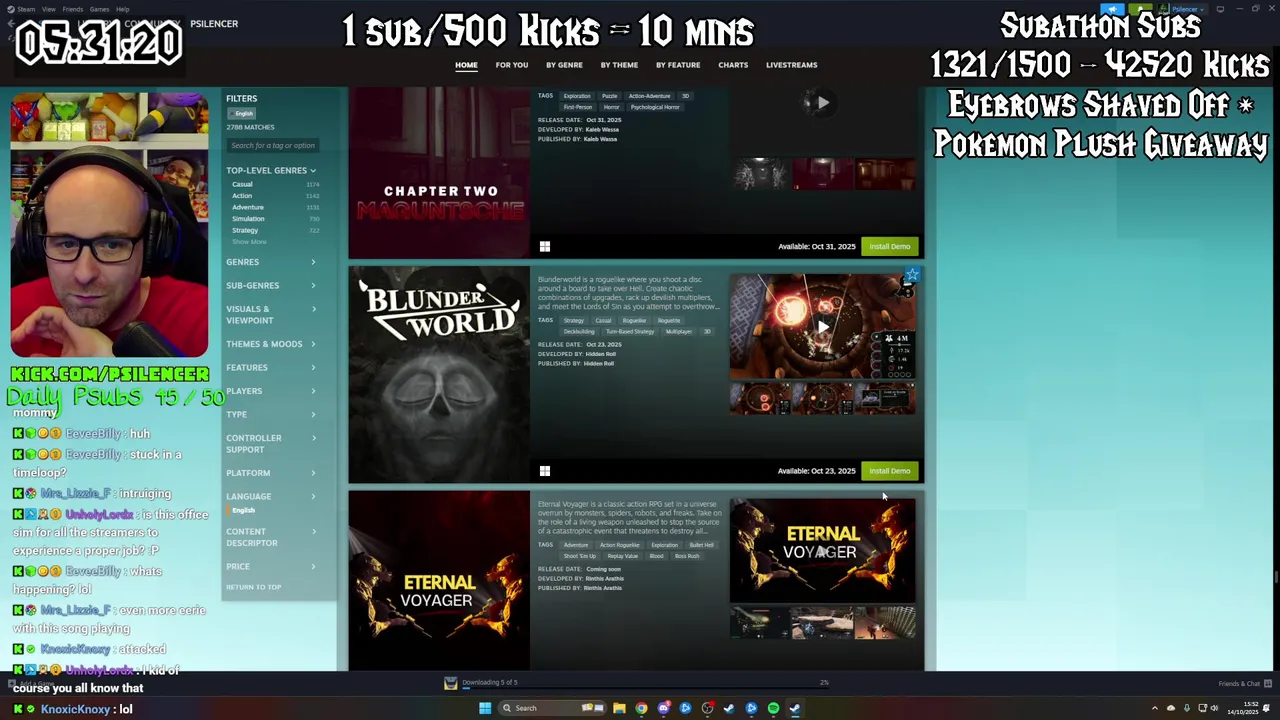Collapse the Language filter section

pyautogui.click(x=271, y=496)
